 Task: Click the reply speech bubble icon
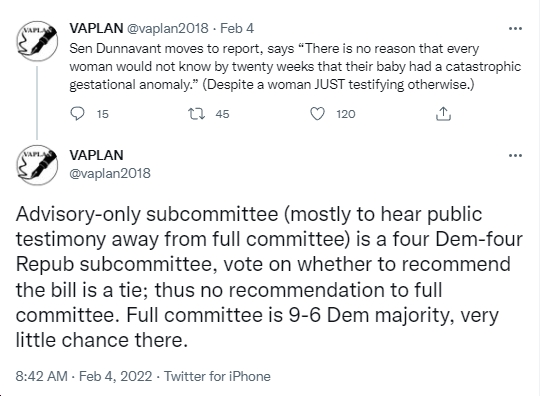pyautogui.click(x=77, y=114)
